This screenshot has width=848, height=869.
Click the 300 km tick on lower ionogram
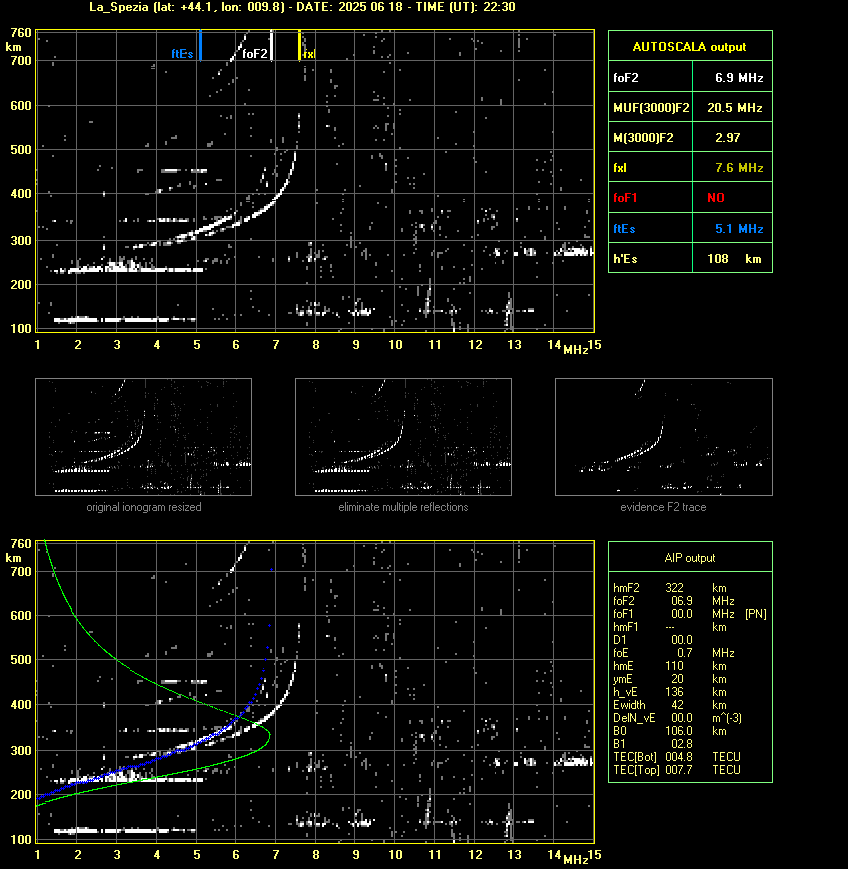[21, 750]
